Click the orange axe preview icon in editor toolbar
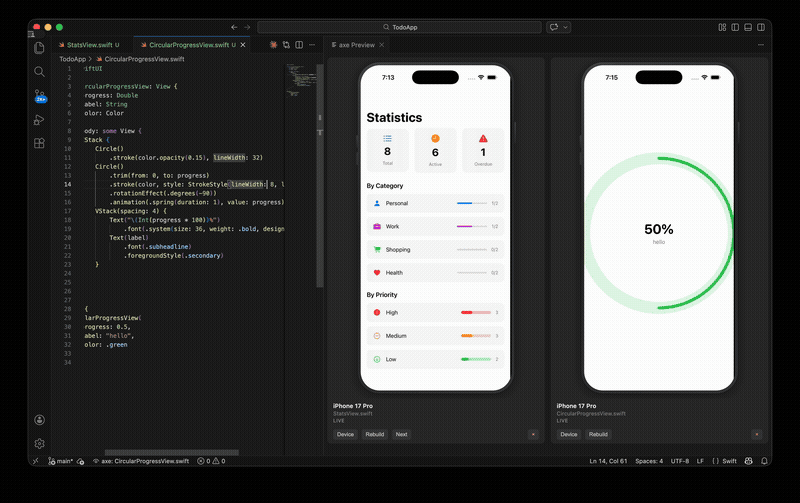The height and width of the screenshot is (503, 800). pos(273,45)
